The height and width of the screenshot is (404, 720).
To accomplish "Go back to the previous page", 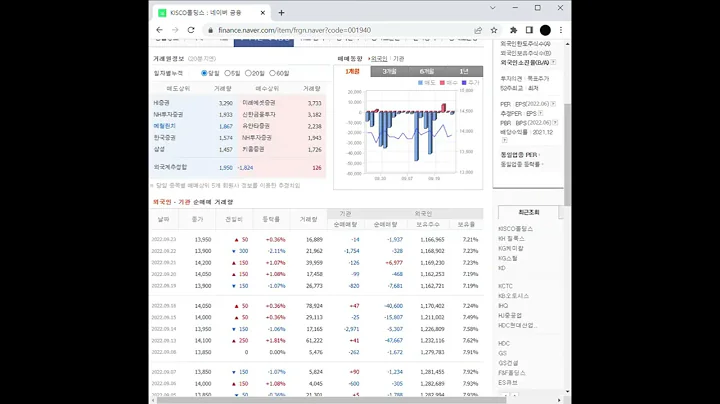I will (x=159, y=30).
